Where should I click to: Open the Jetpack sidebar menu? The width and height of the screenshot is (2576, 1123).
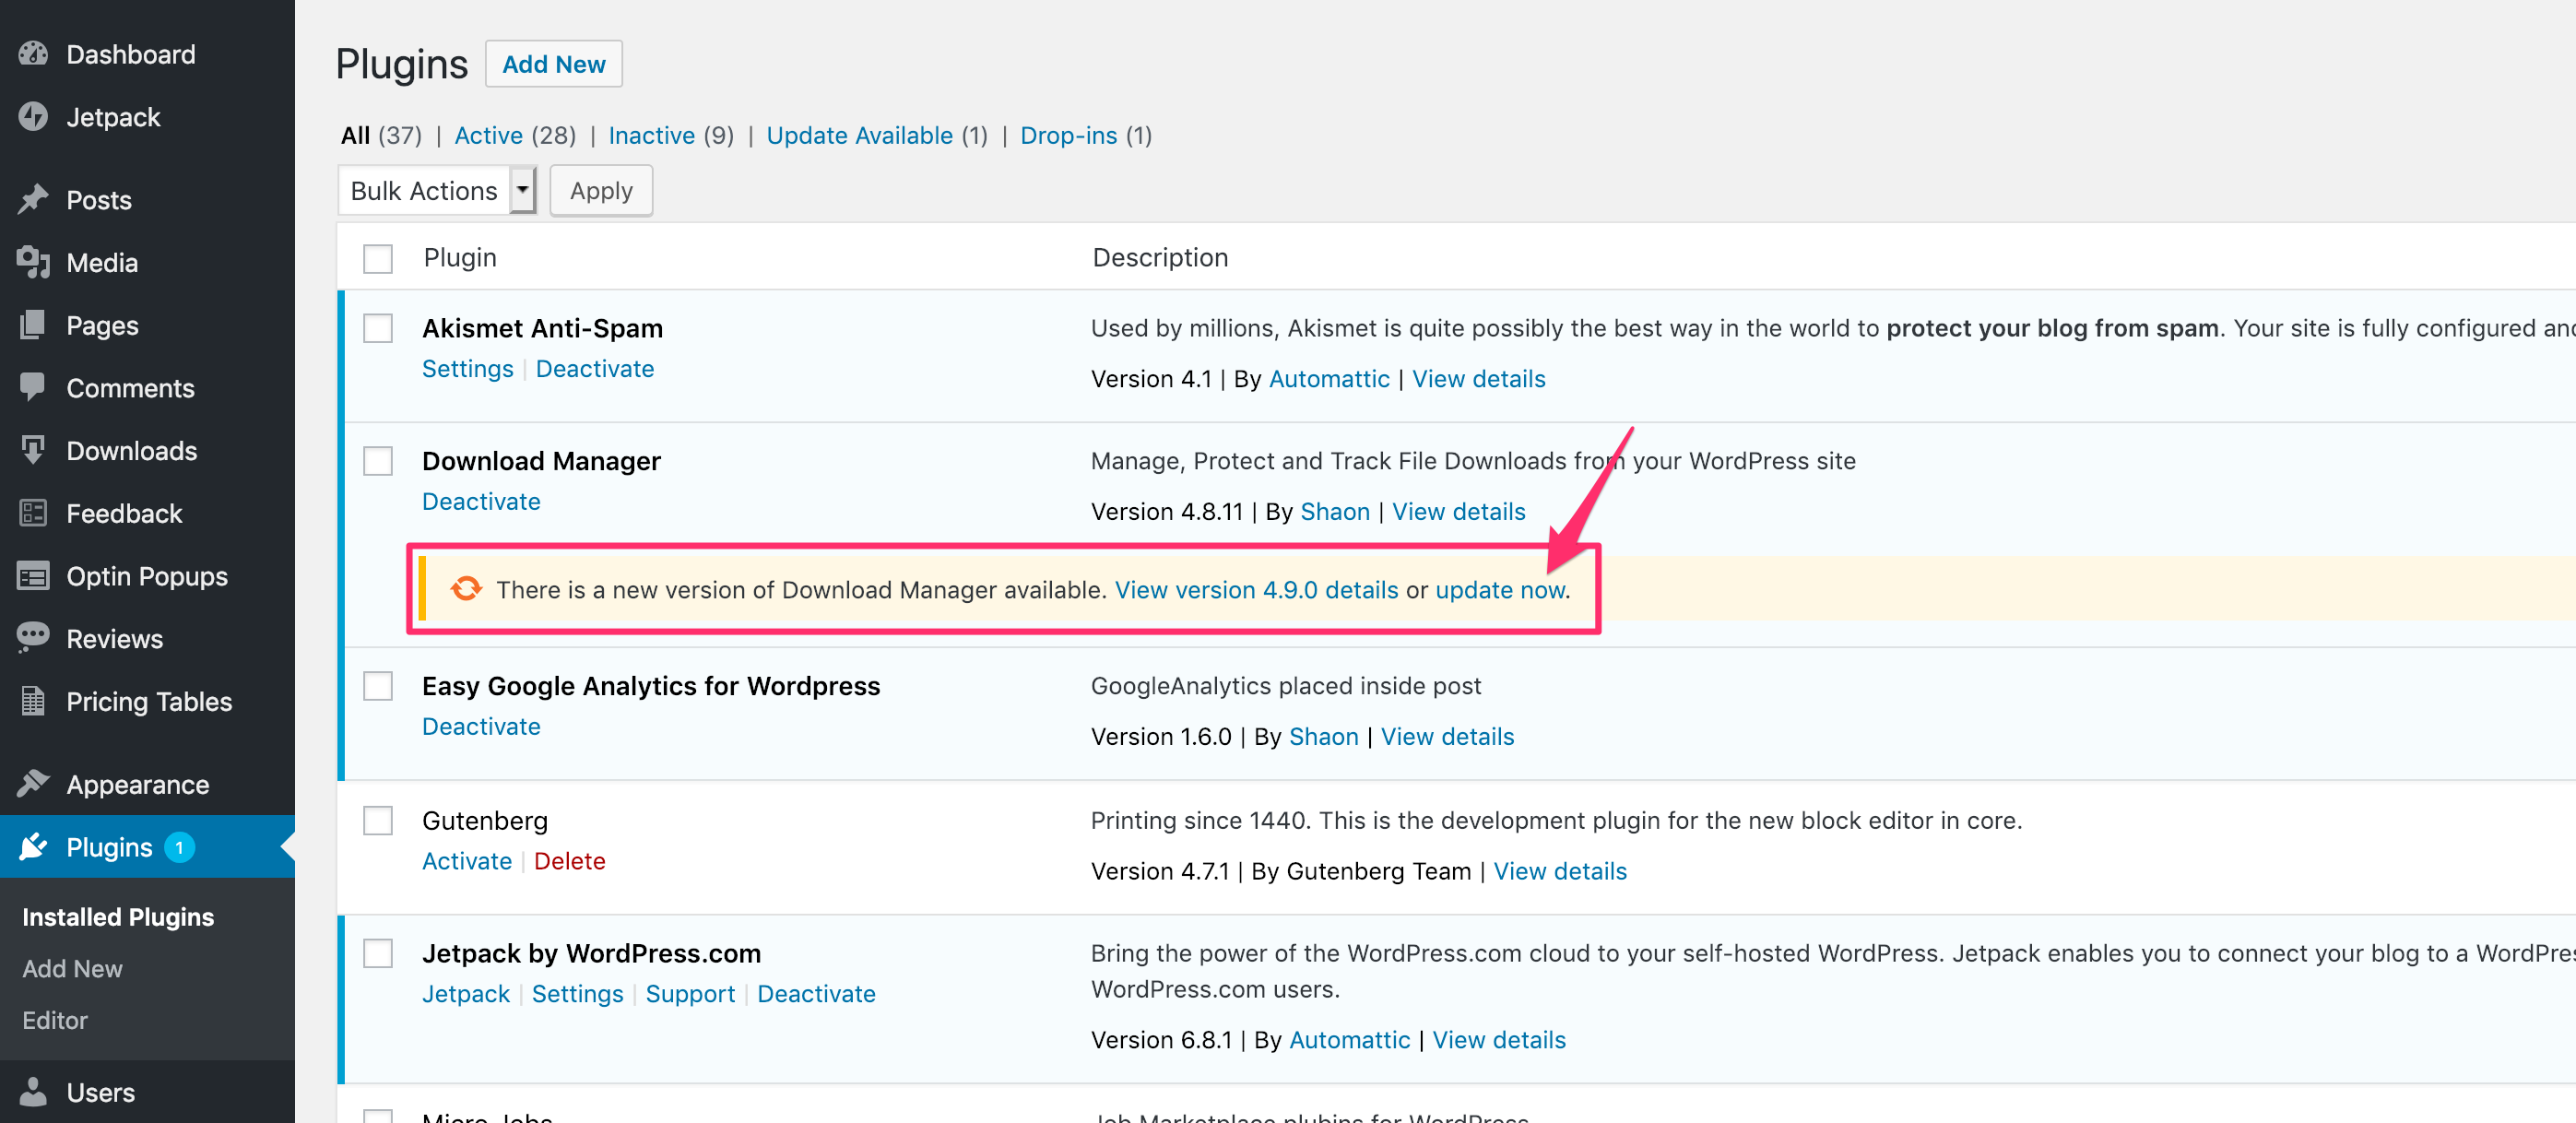click(x=113, y=117)
